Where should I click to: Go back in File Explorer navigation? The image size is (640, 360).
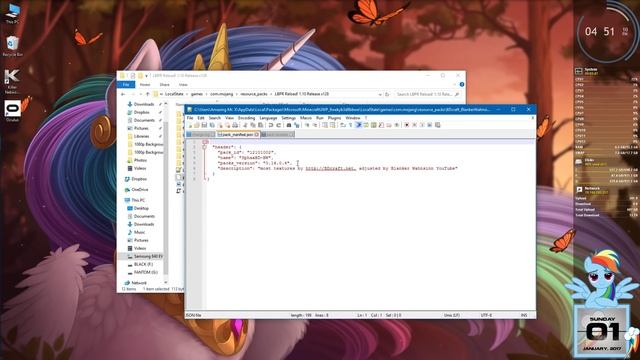(123, 94)
